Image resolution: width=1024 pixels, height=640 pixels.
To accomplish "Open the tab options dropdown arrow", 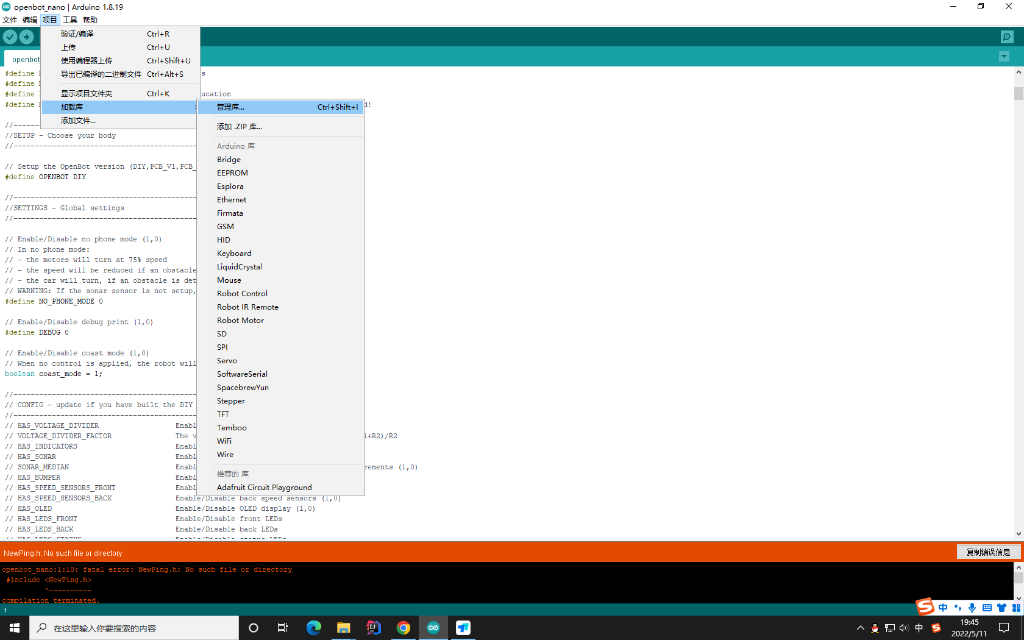I will tap(1004, 57).
